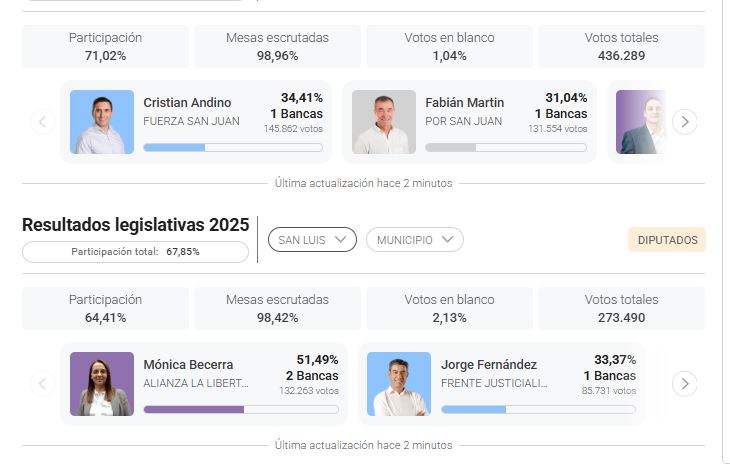Open the SAN LUIS province dropdown
The width and height of the screenshot is (730, 475).
[312, 240]
